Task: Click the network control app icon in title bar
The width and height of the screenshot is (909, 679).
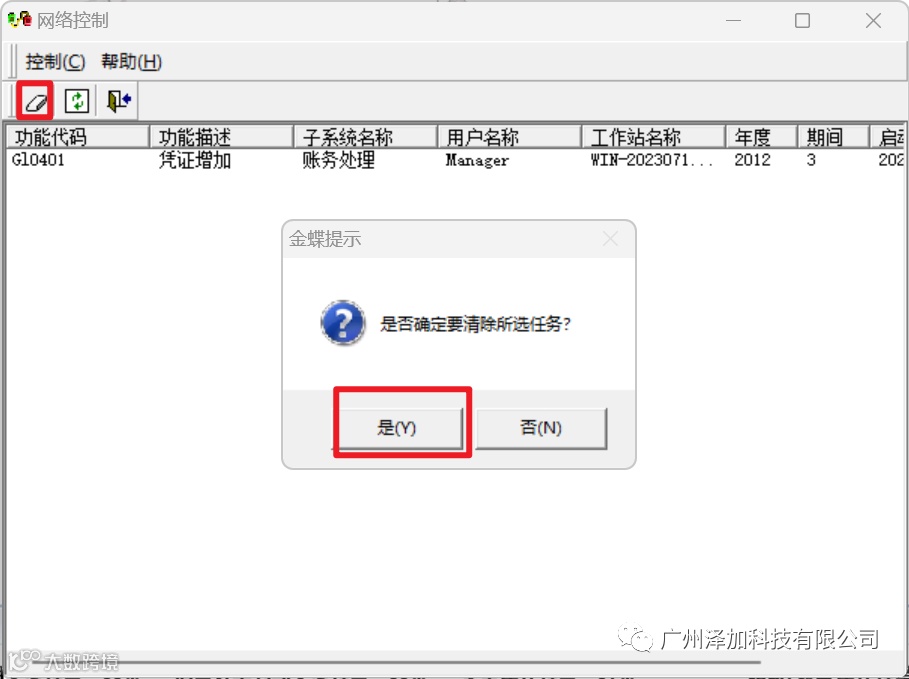Action: pos(20,20)
